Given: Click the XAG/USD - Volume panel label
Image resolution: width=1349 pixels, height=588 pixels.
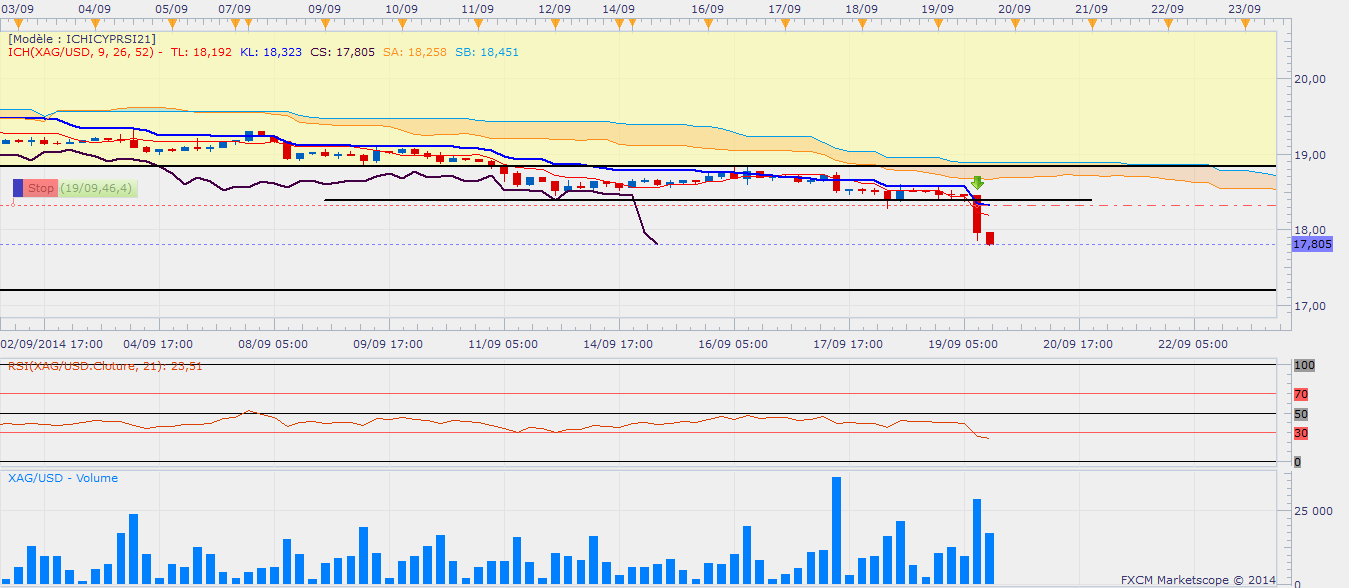Looking at the screenshot, I should [63, 478].
